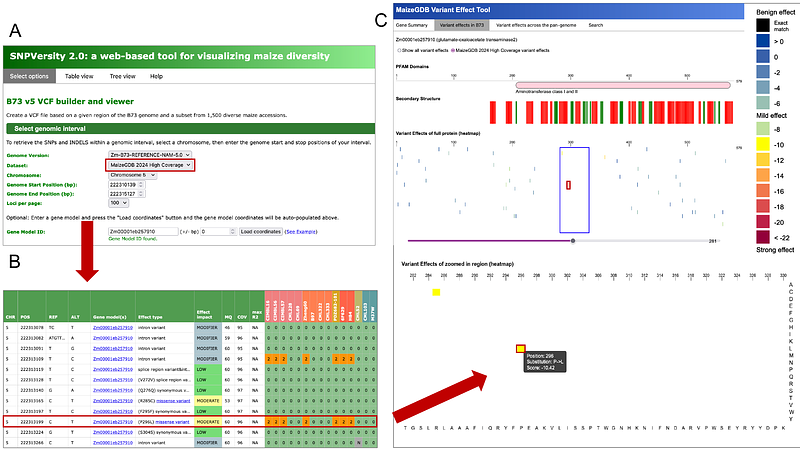
Task: Open Variant effects across the pan-genome tab
Action: (x=536, y=25)
